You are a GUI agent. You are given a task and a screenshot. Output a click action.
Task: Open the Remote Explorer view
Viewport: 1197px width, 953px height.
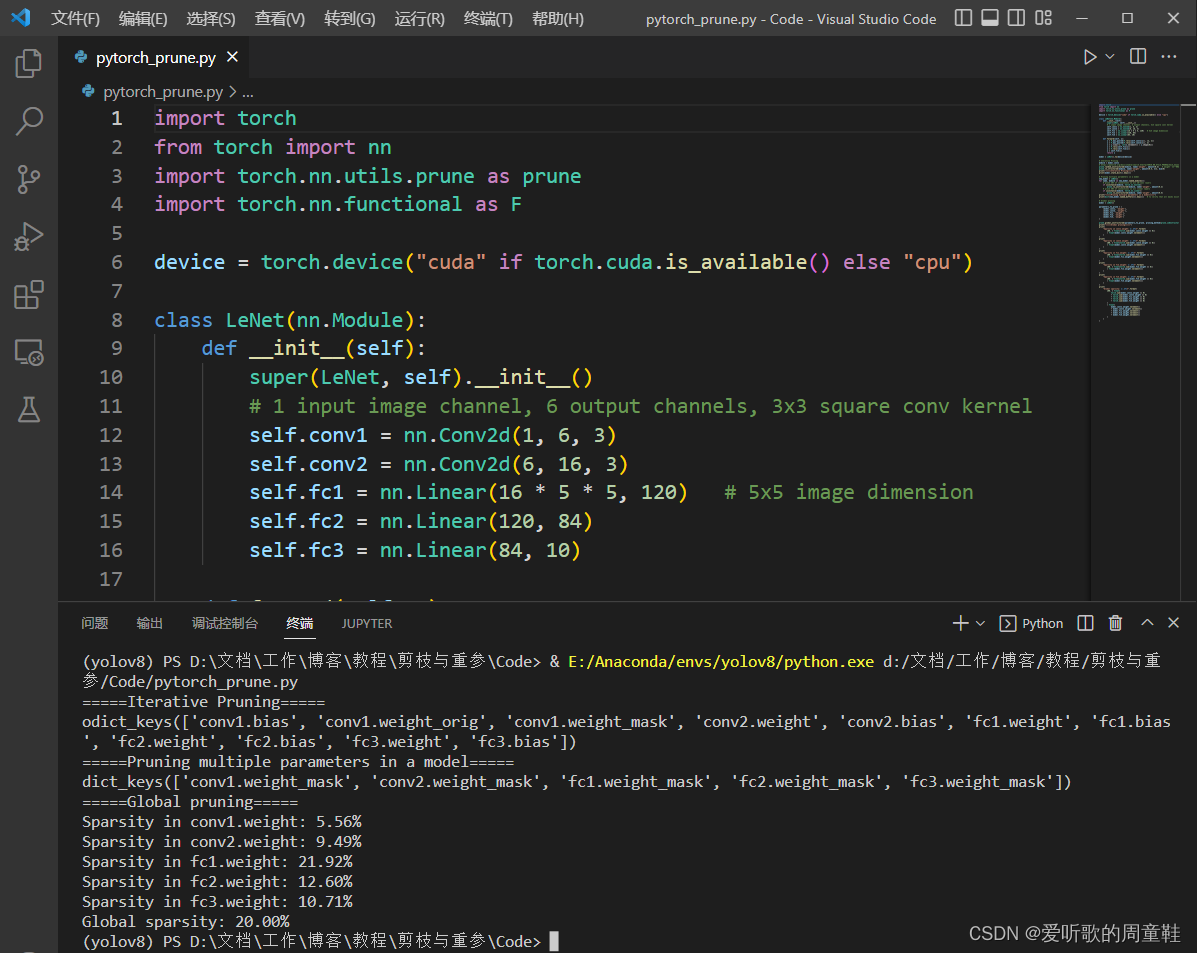click(x=28, y=353)
